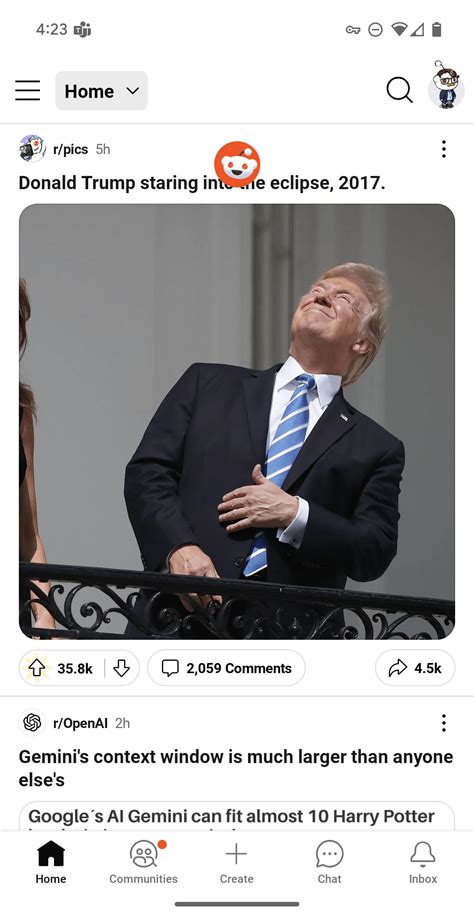Image resolution: width=474 pixels, height=918 pixels.
Task: Open the Gemini context window post title
Action: (236, 768)
